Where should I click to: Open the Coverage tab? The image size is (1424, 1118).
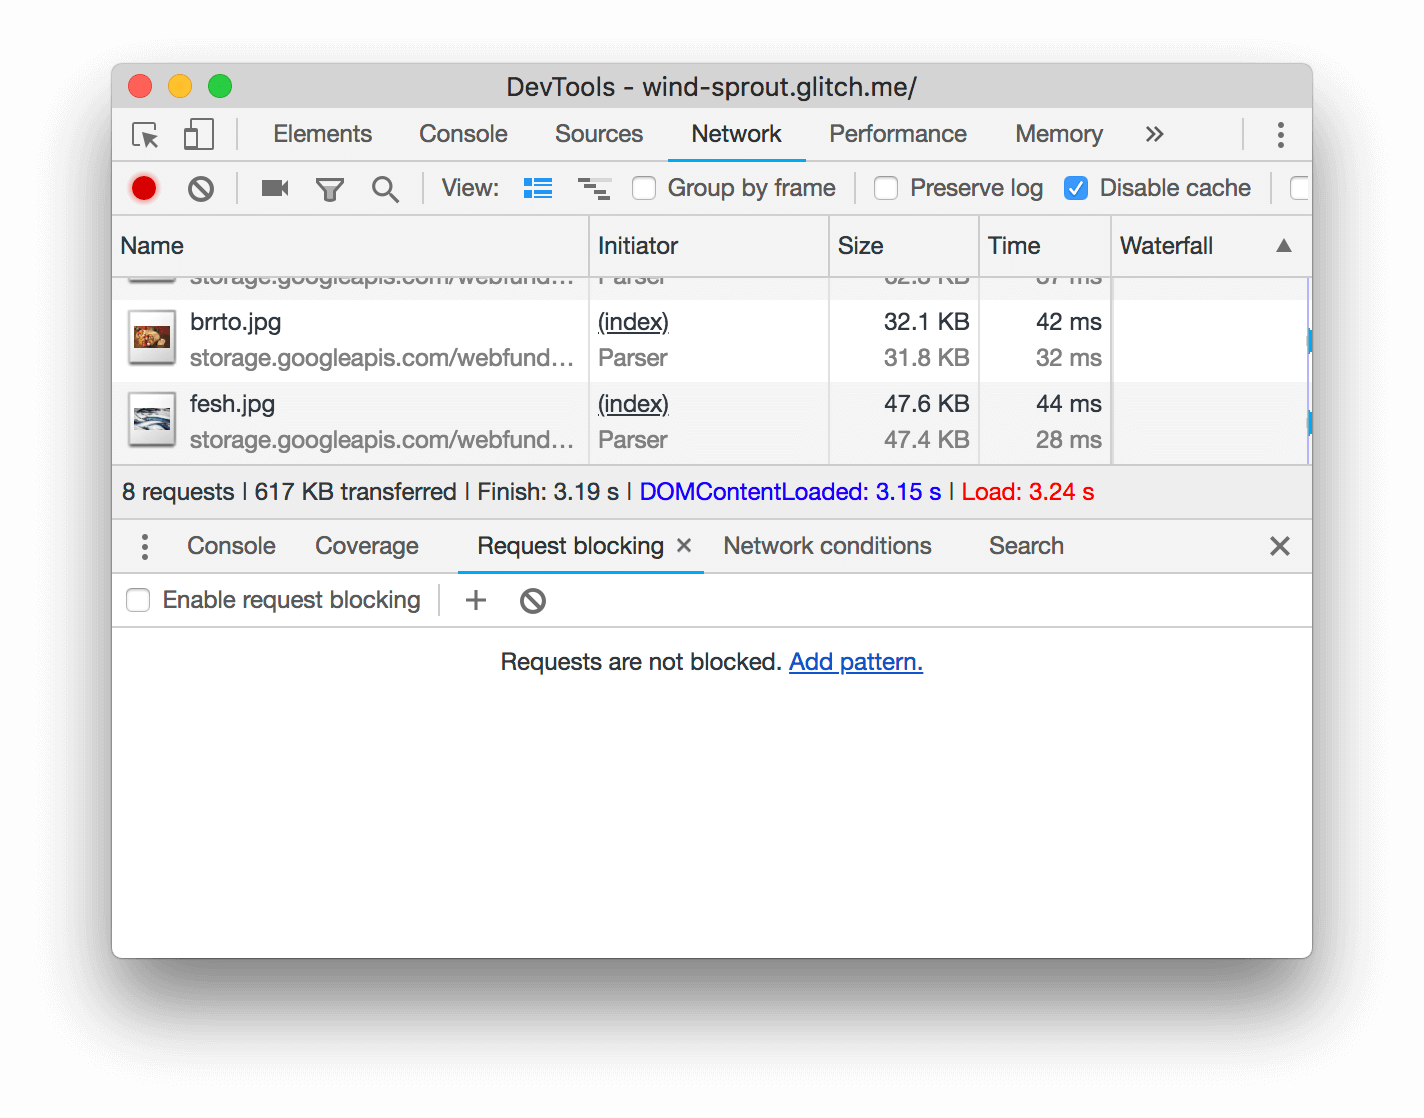pyautogui.click(x=366, y=546)
